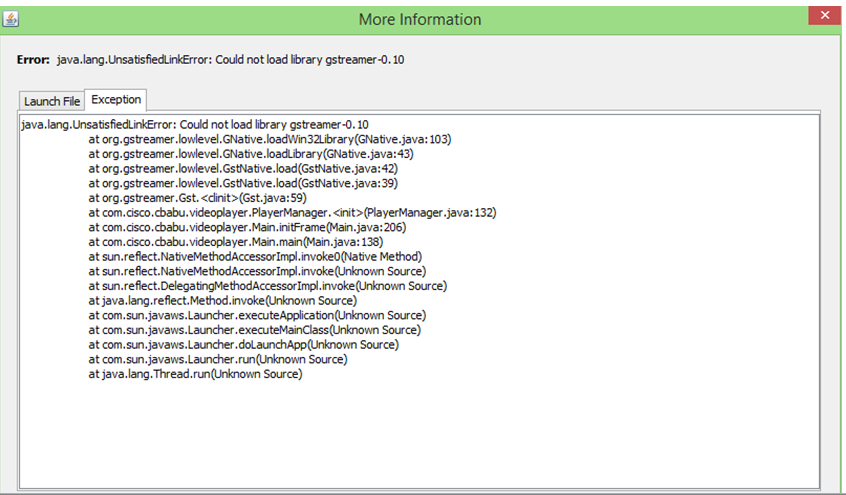Click the Launcher.executeMainClass line
The height and width of the screenshot is (495, 846).
255,330
